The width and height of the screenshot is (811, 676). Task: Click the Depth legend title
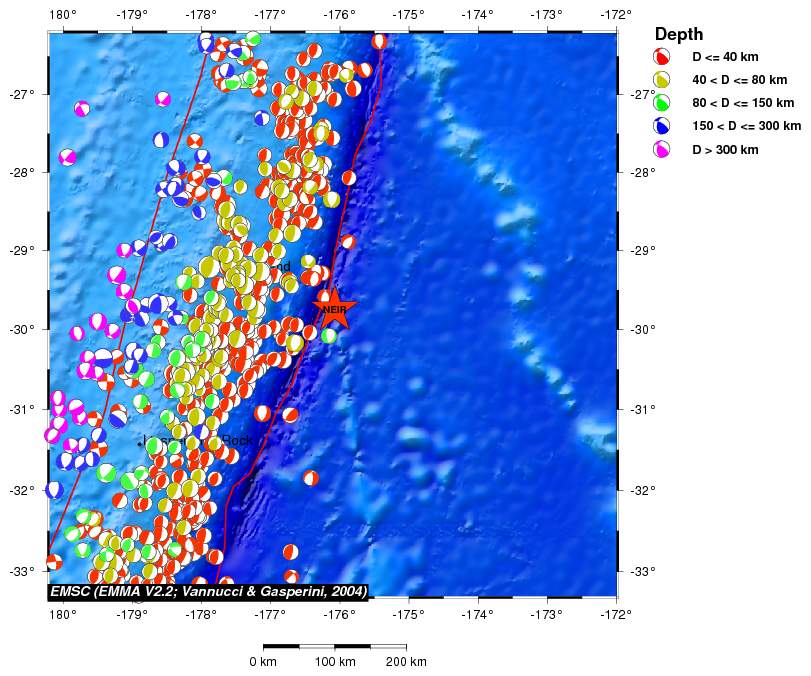click(x=678, y=34)
